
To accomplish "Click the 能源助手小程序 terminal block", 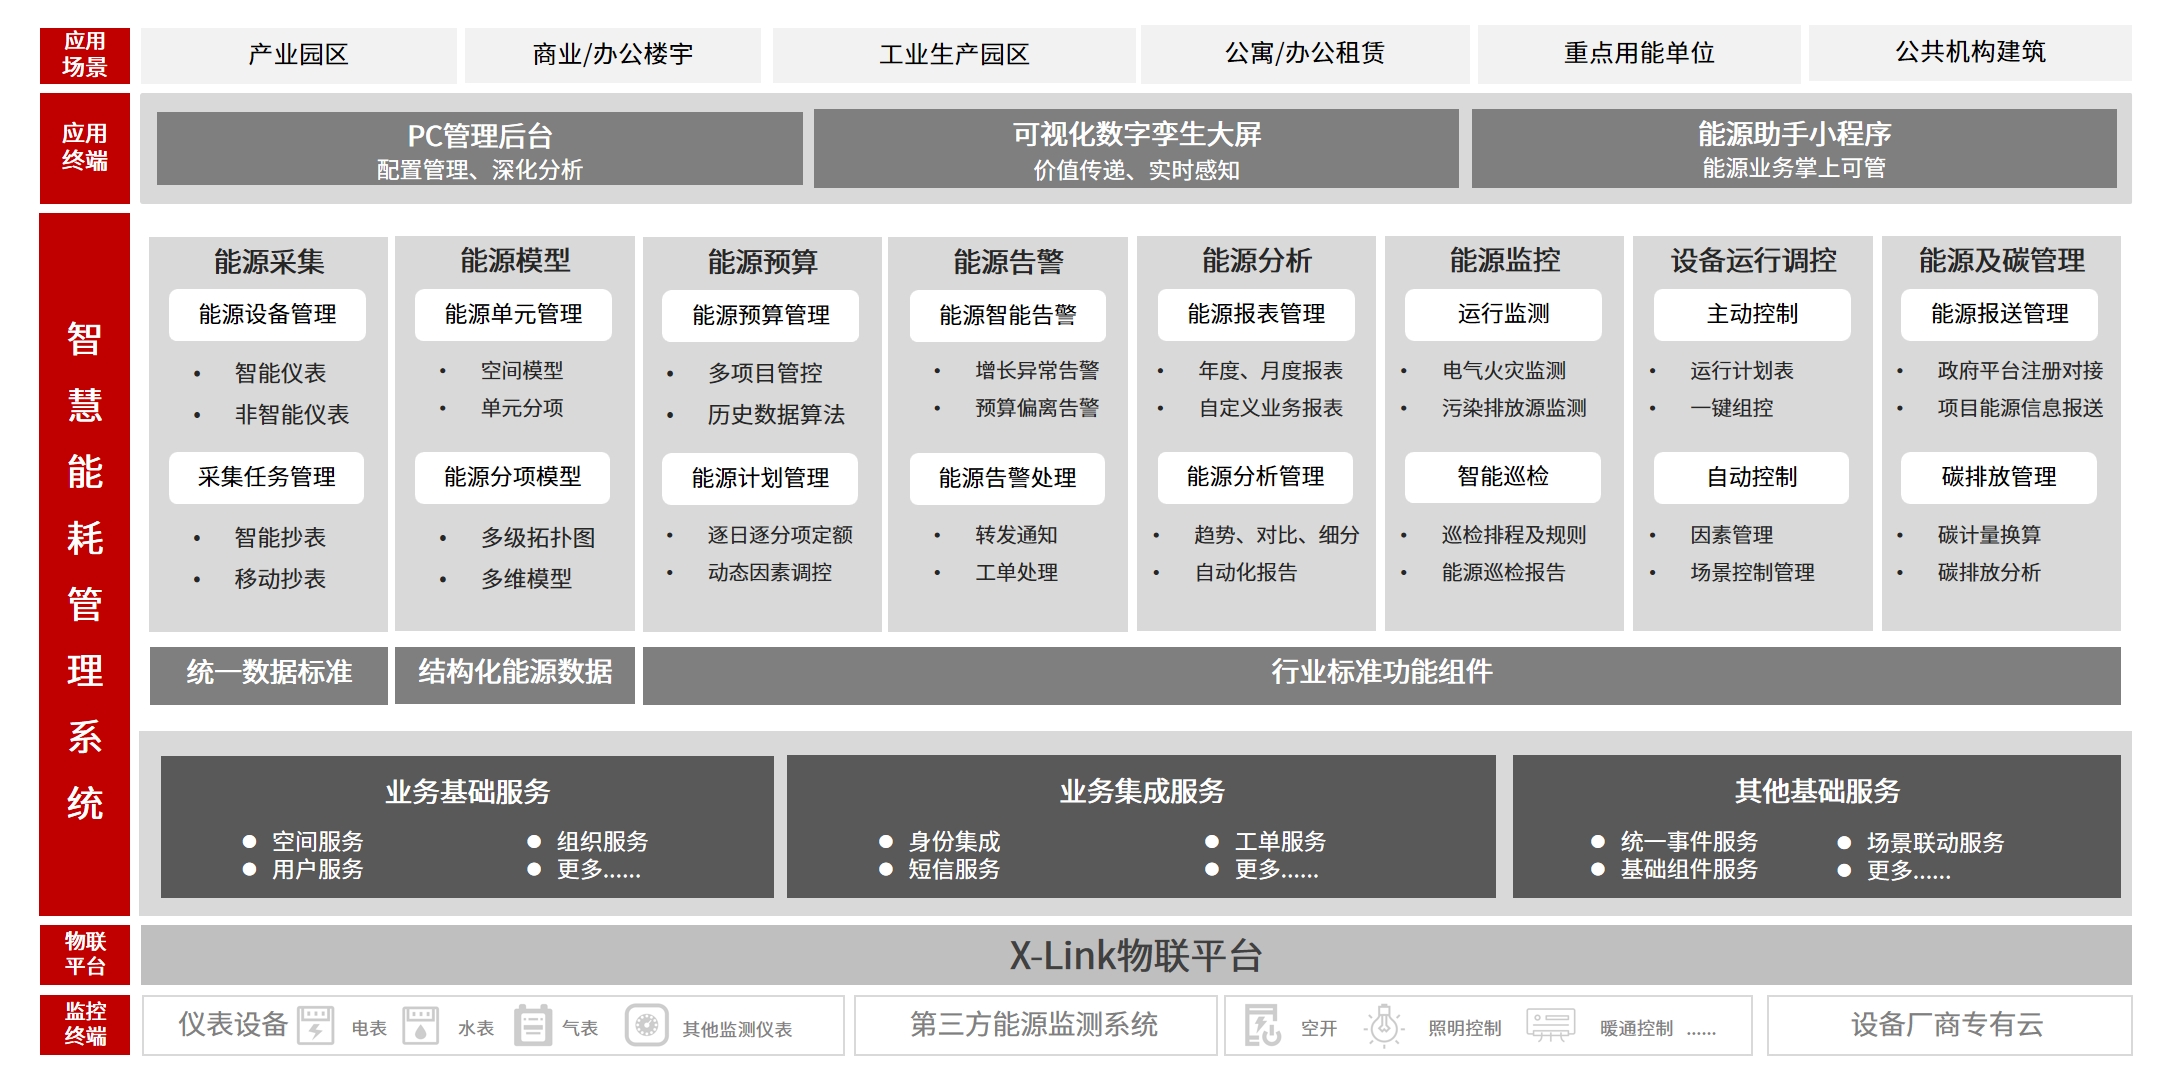I will [1794, 149].
